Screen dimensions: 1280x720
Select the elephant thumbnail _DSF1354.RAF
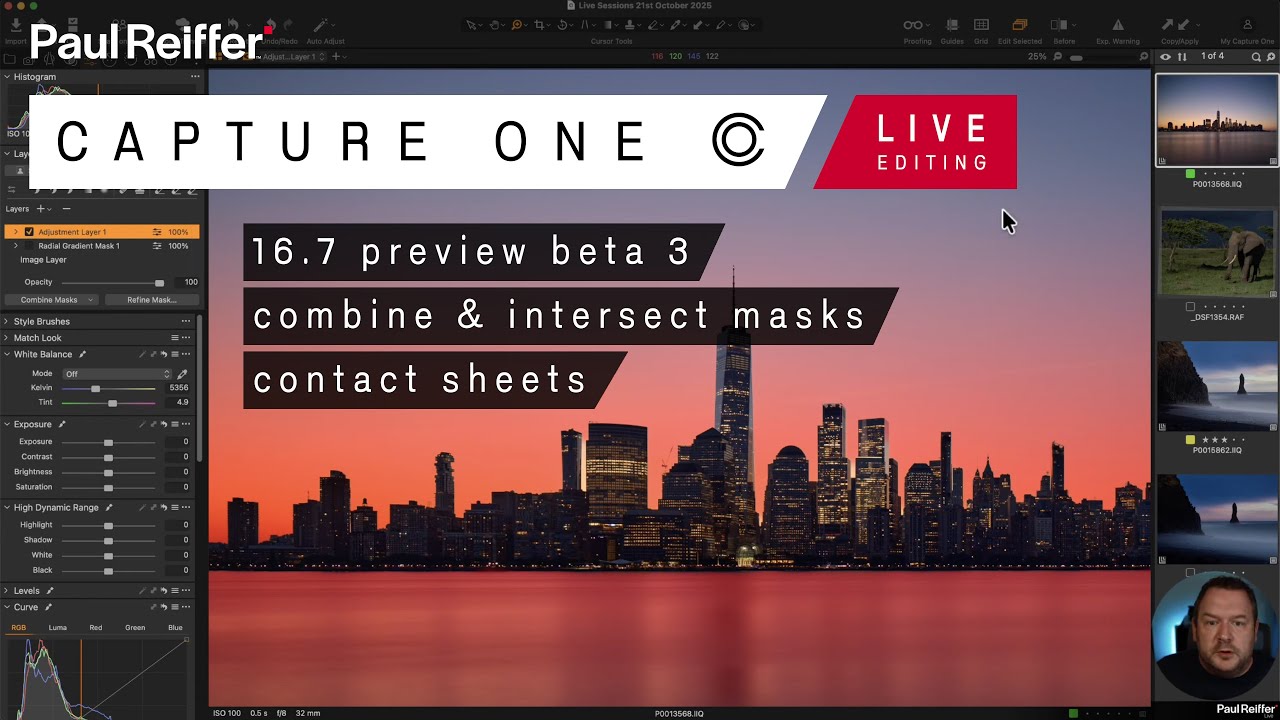click(1217, 254)
